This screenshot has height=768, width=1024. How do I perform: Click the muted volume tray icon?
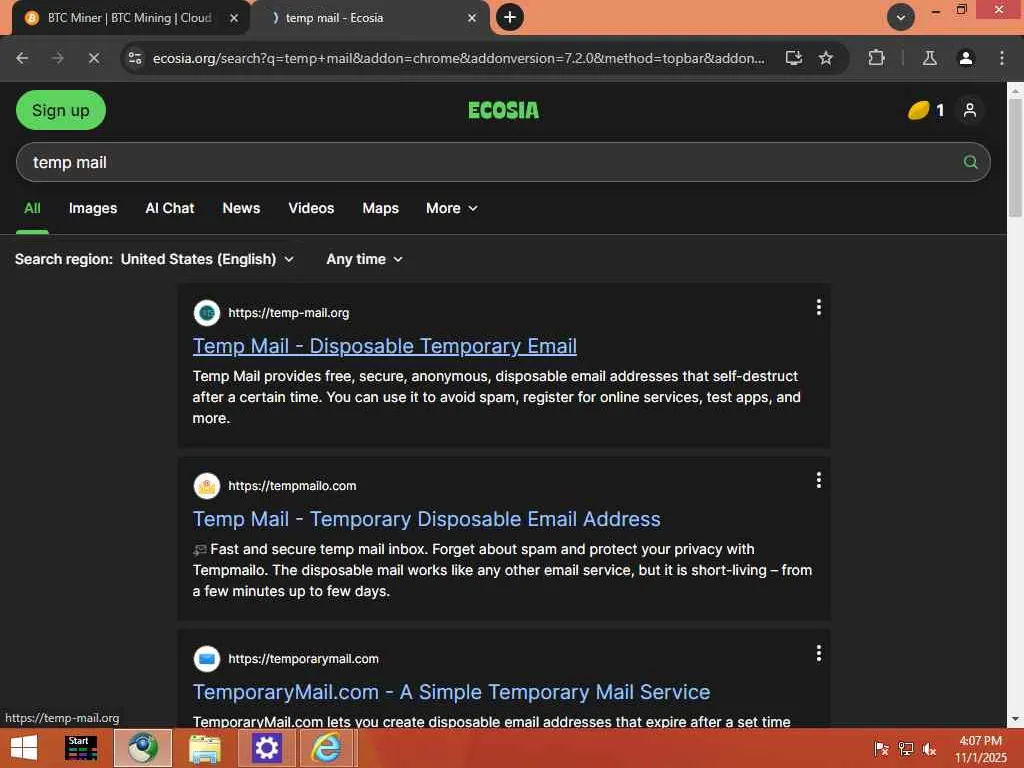click(x=929, y=749)
